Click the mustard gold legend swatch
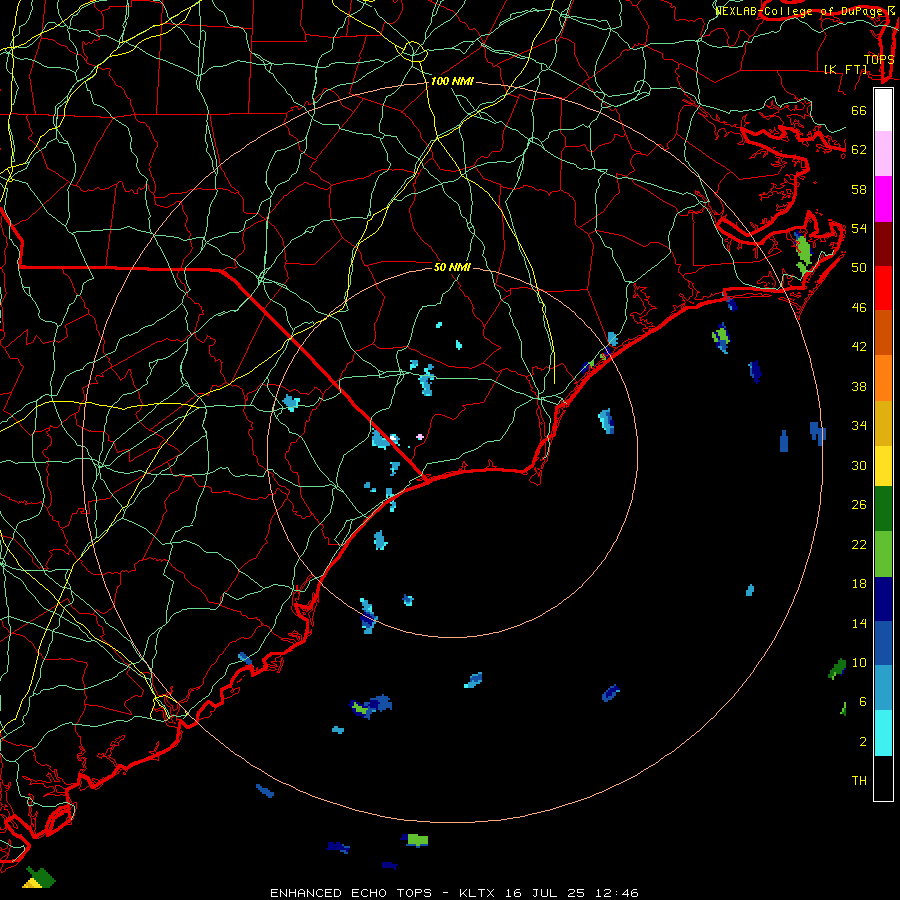900x900 pixels. click(x=883, y=423)
